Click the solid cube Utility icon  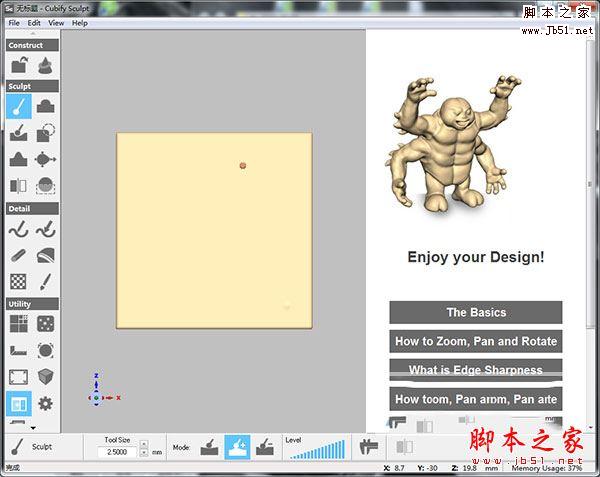pos(46,377)
